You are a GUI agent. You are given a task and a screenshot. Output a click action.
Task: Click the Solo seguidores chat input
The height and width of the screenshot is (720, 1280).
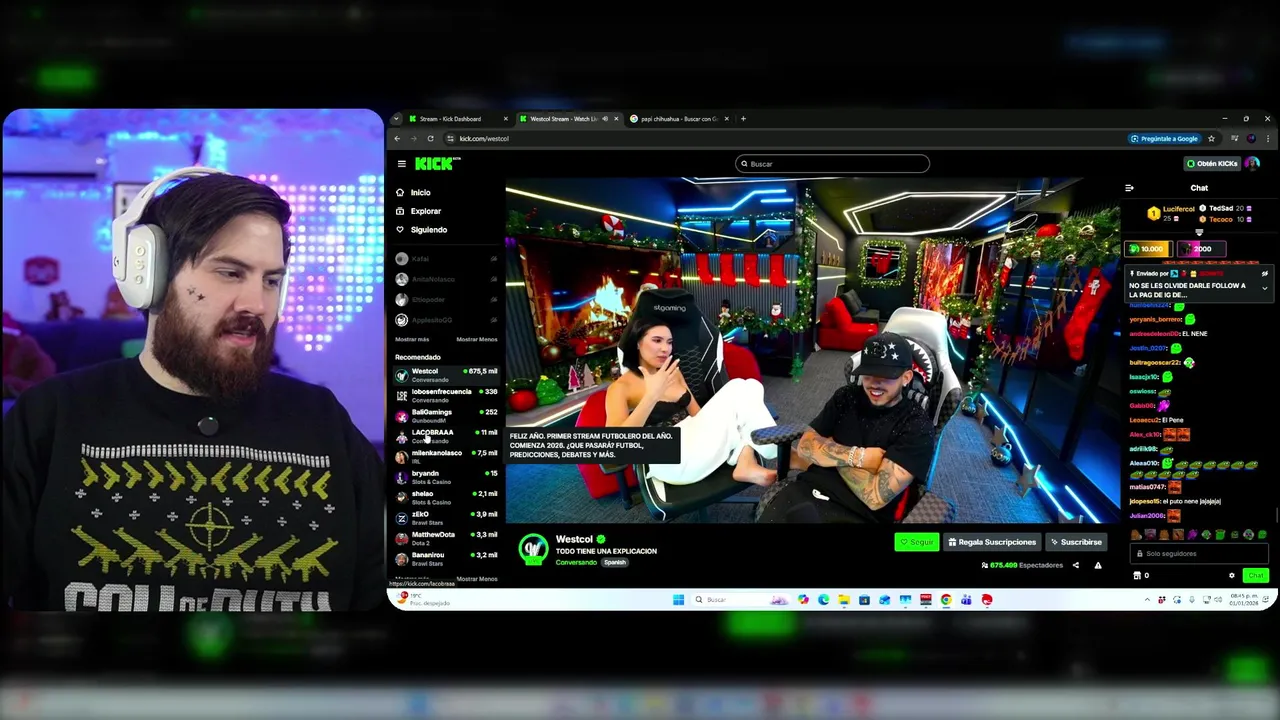1199,554
